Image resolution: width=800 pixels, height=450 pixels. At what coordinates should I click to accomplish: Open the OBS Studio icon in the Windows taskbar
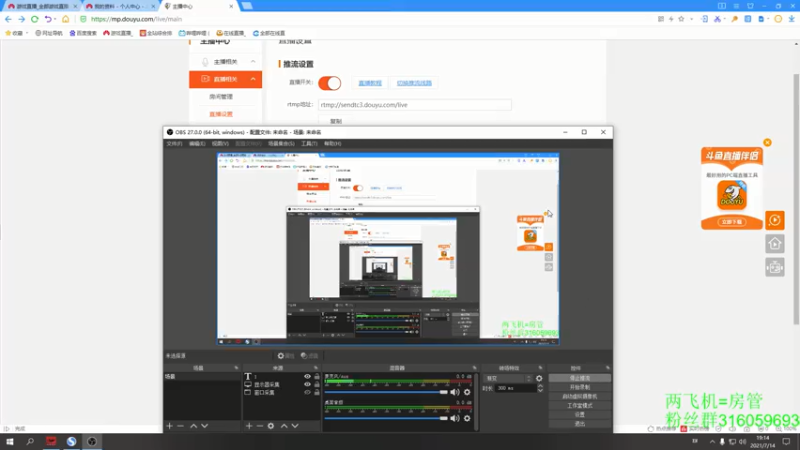(92, 441)
